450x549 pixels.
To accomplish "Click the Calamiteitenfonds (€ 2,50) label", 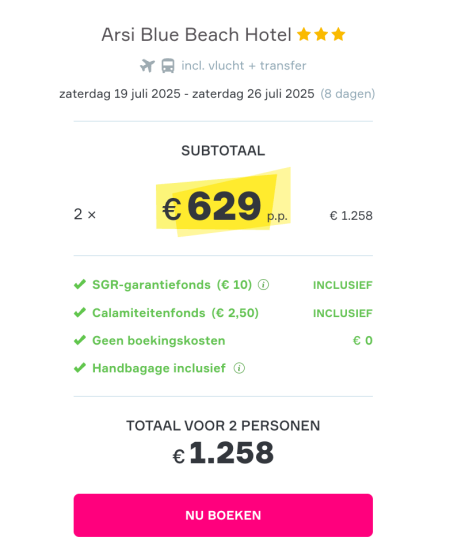I will pos(175,313).
